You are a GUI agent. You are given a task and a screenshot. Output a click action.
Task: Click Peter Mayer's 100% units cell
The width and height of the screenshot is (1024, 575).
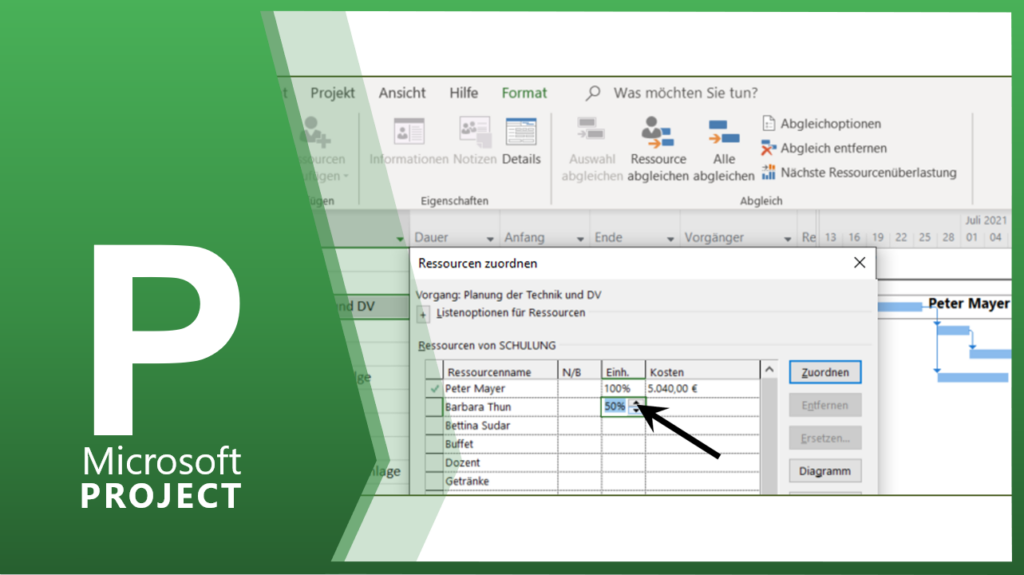(623, 388)
